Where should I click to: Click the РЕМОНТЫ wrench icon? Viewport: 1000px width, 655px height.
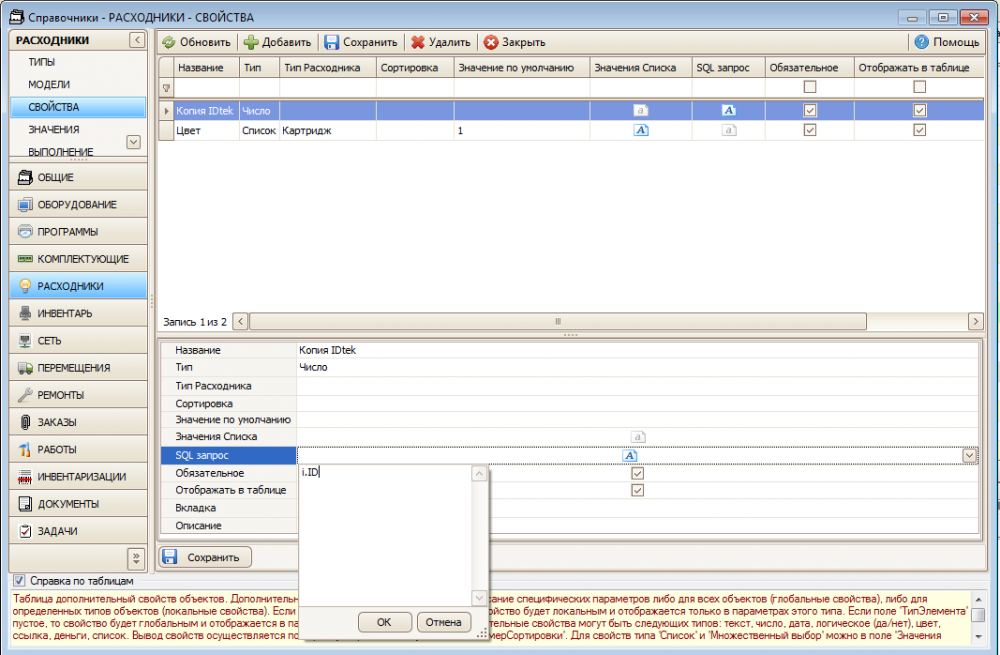tap(25, 395)
